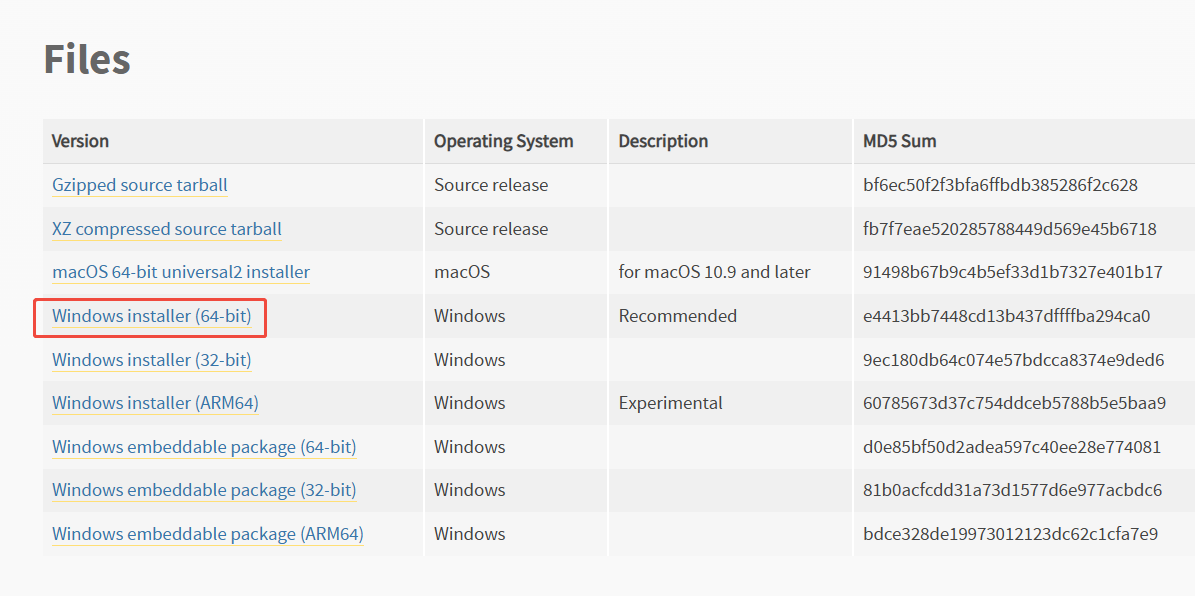Click MD5 hash of Windows 64-bit installer

click(x=1006, y=316)
